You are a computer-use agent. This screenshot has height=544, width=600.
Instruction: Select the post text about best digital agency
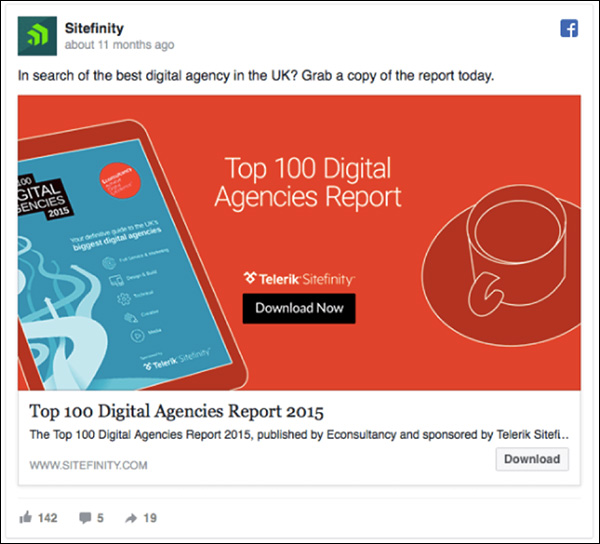pyautogui.click(x=256, y=76)
